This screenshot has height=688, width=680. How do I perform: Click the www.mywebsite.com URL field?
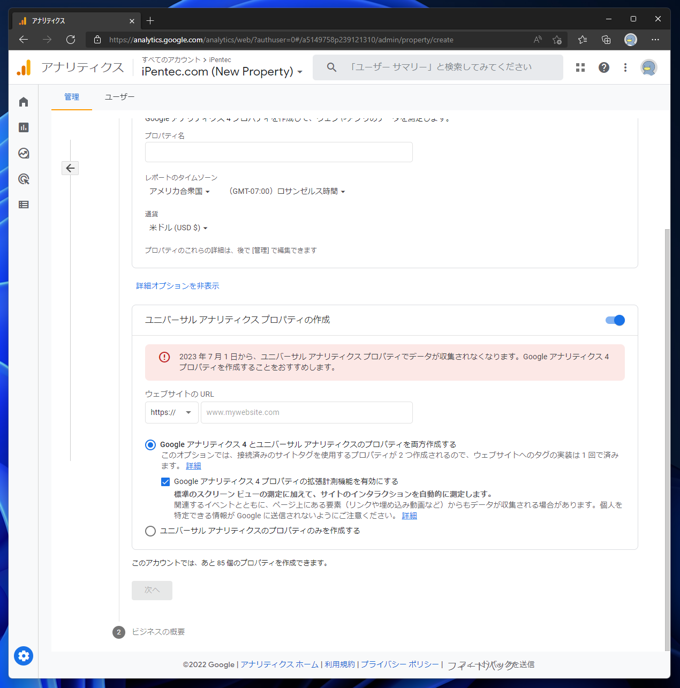[307, 412]
